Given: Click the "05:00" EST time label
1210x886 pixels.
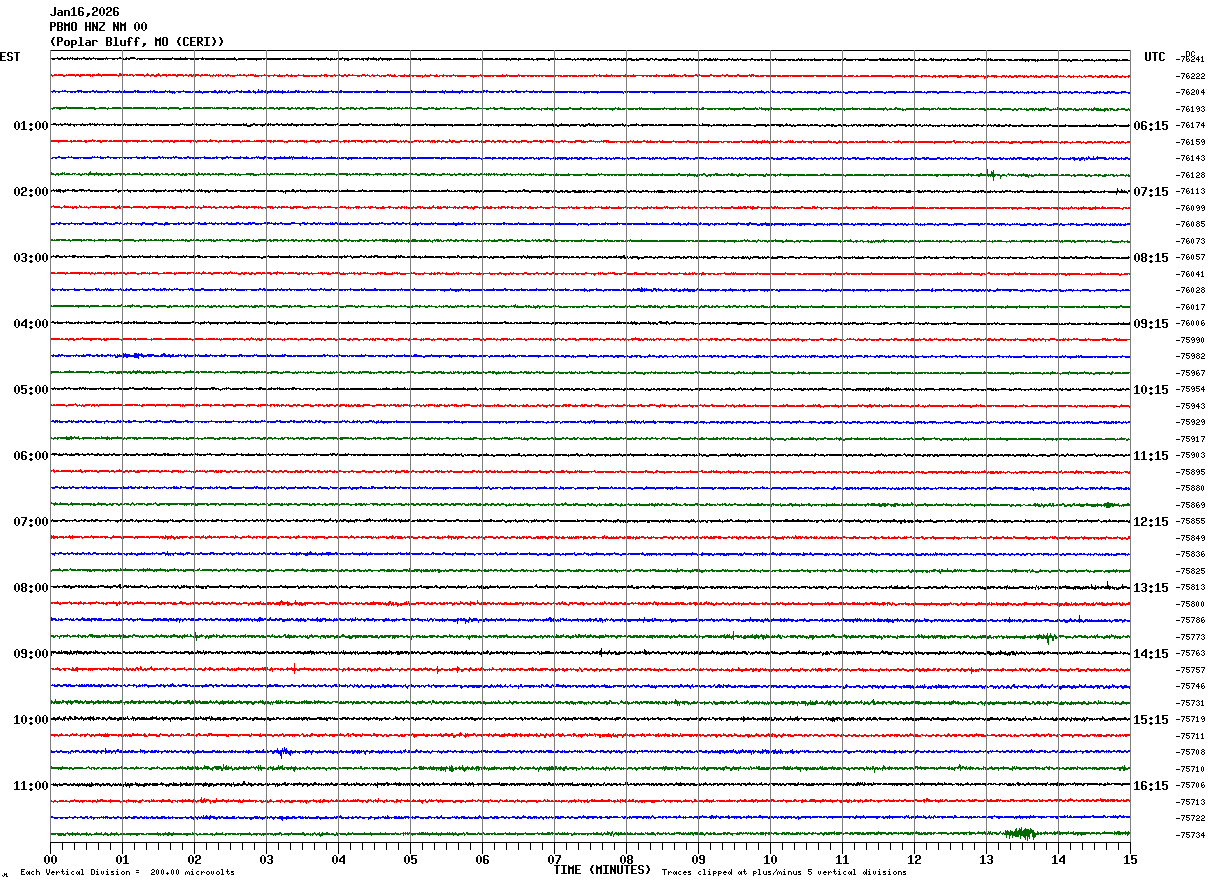Looking at the screenshot, I should coord(31,390).
